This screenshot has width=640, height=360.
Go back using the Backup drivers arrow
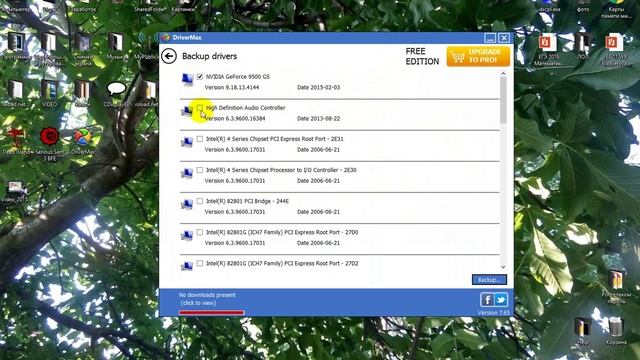tap(169, 56)
